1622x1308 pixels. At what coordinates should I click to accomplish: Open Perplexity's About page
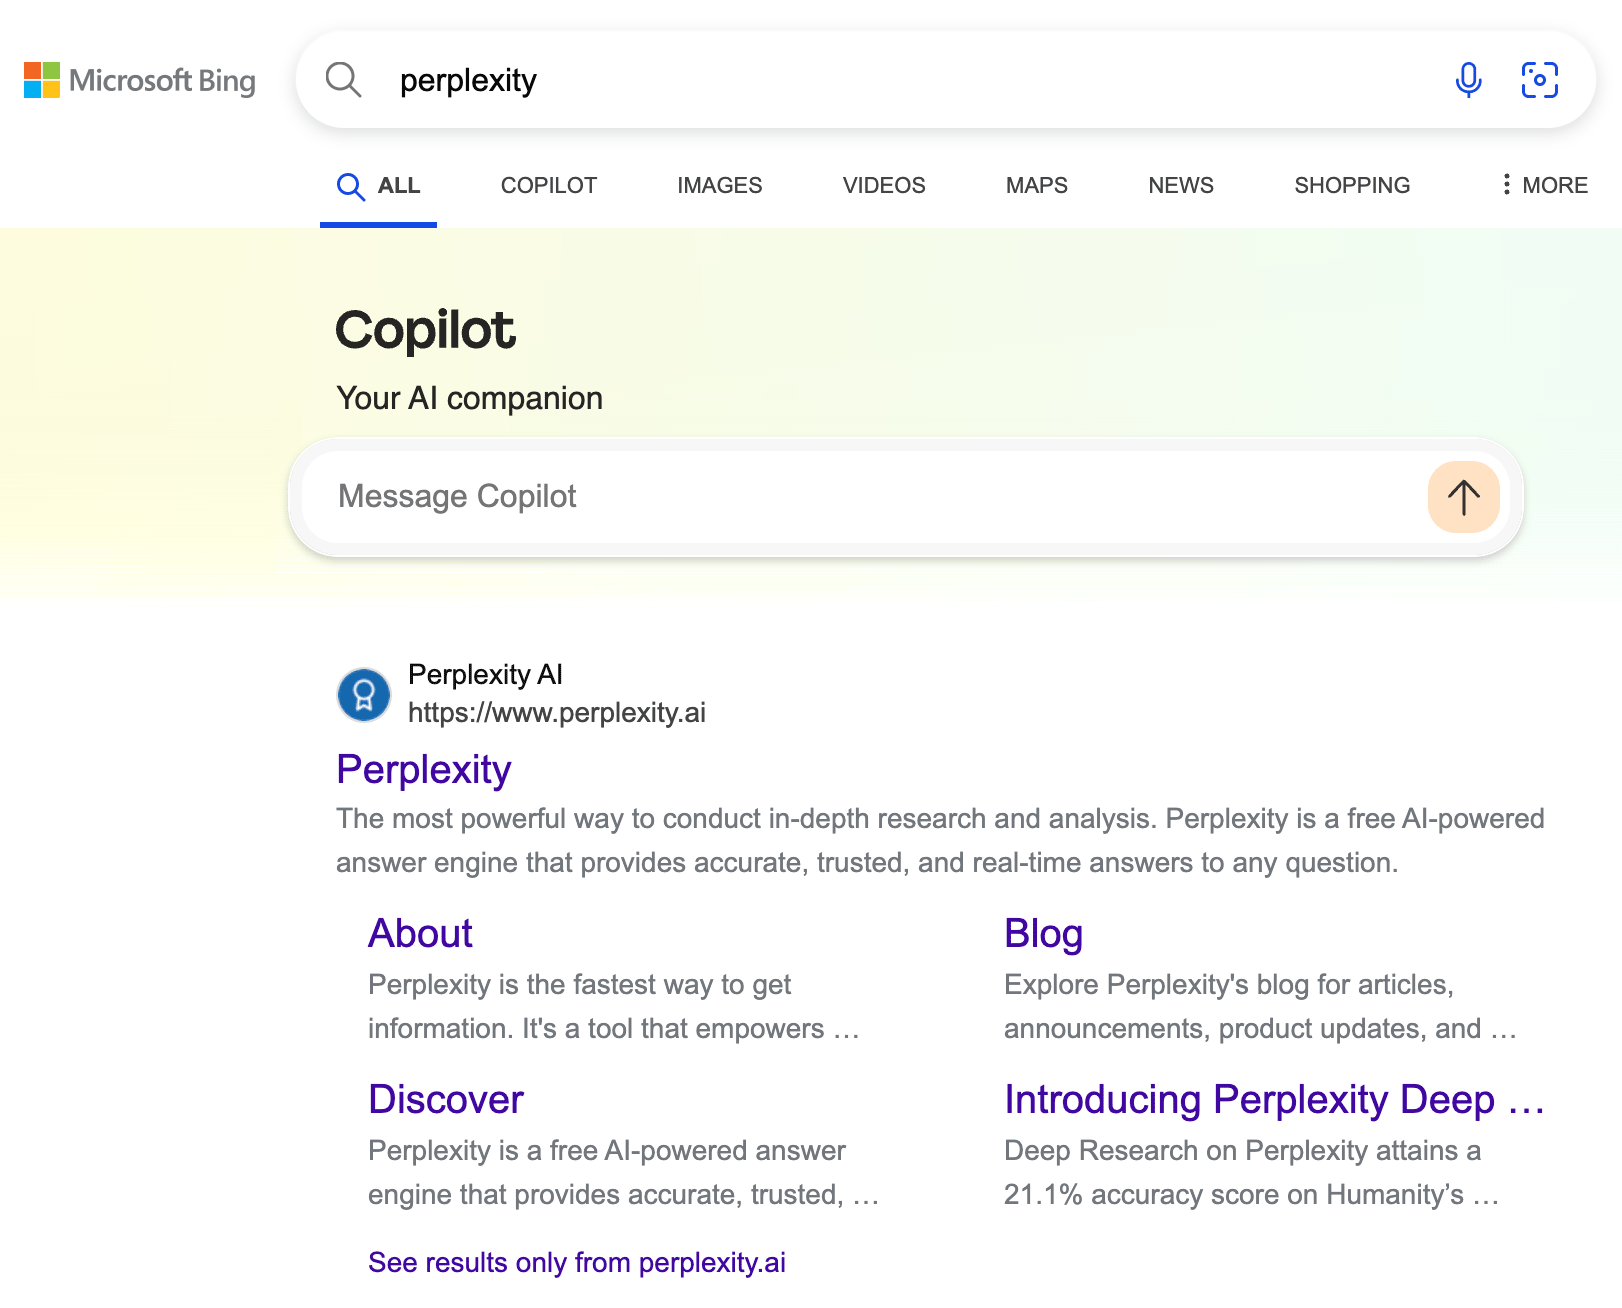(420, 933)
